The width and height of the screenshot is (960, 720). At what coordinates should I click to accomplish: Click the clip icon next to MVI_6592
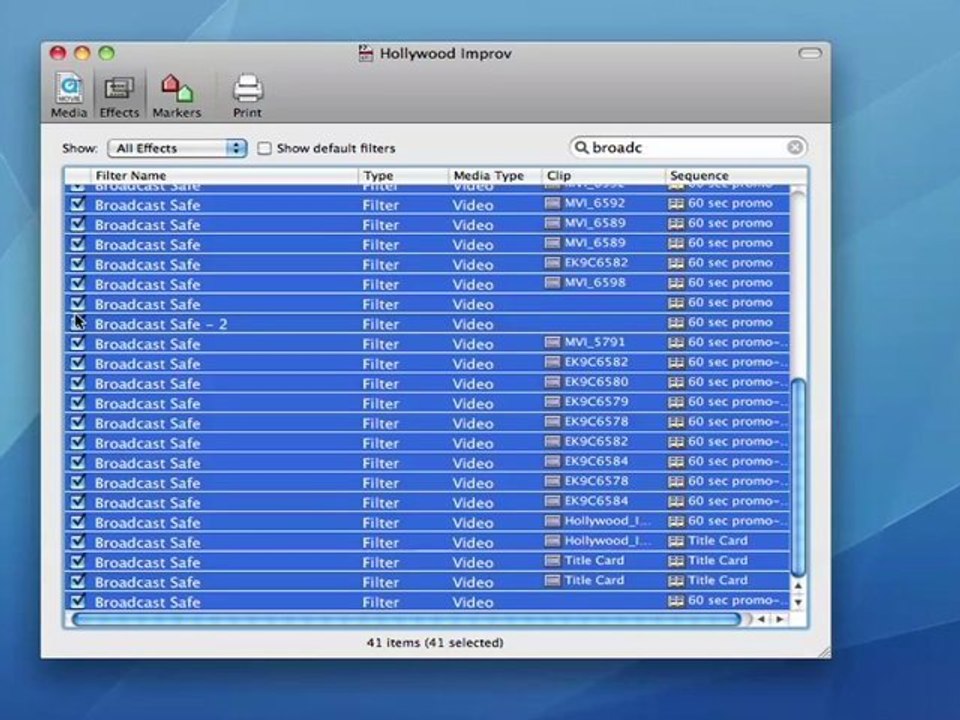[x=552, y=203]
